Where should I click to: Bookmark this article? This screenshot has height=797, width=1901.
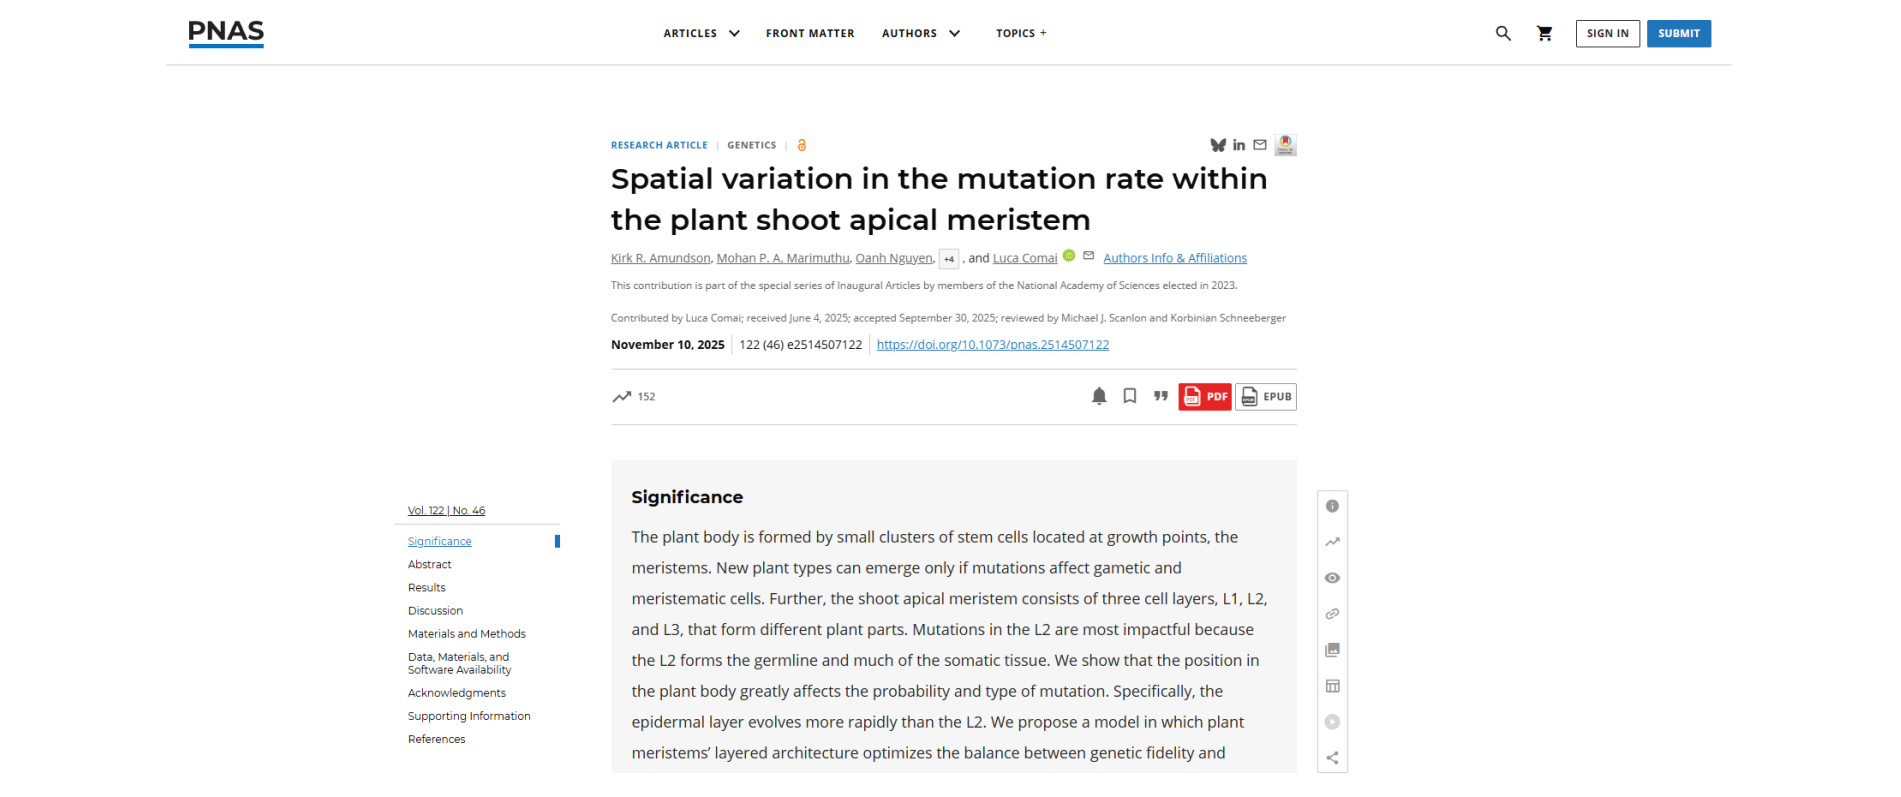1130,396
